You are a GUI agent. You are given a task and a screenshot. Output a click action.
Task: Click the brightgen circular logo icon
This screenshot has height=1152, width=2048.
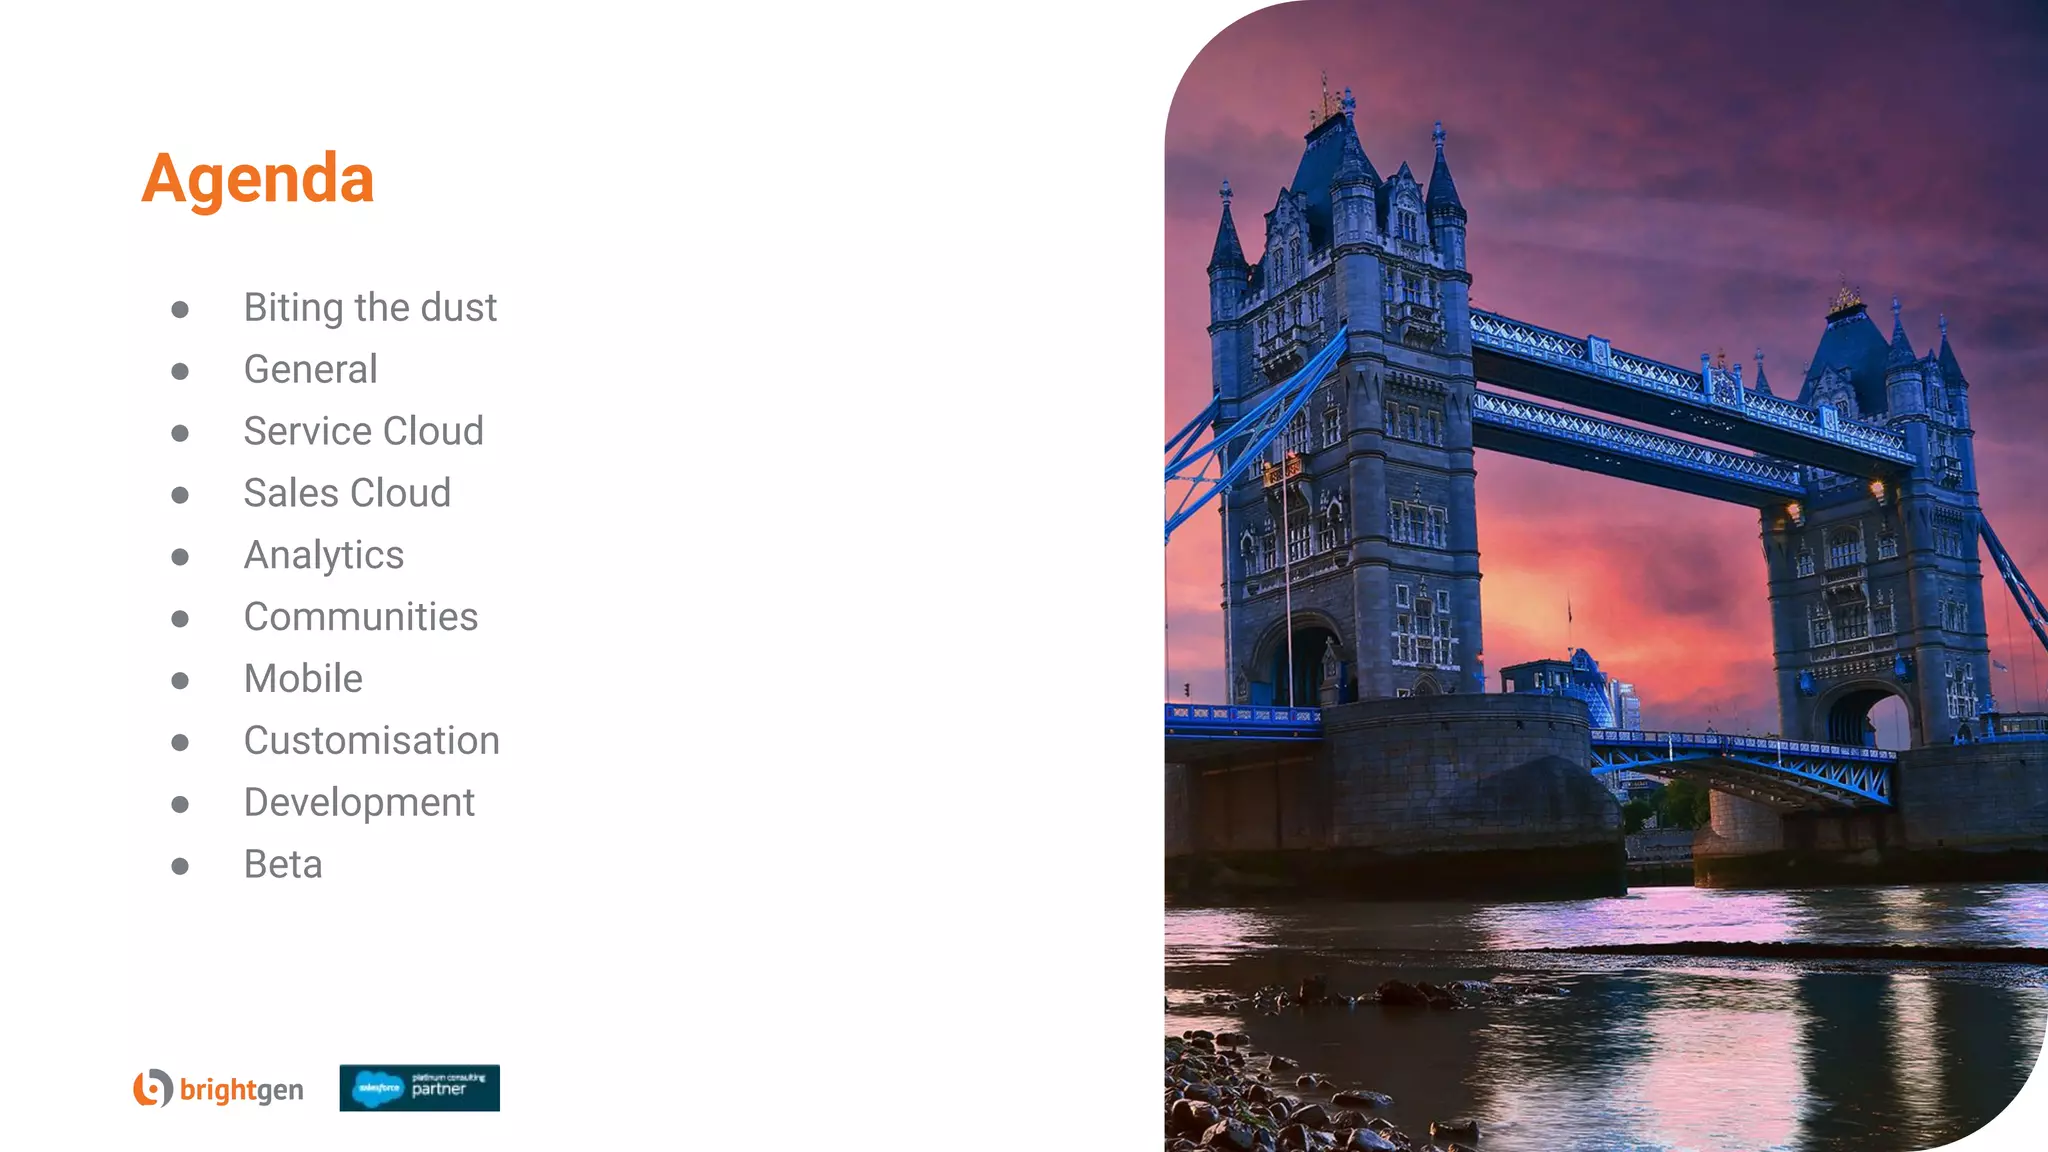tap(153, 1088)
